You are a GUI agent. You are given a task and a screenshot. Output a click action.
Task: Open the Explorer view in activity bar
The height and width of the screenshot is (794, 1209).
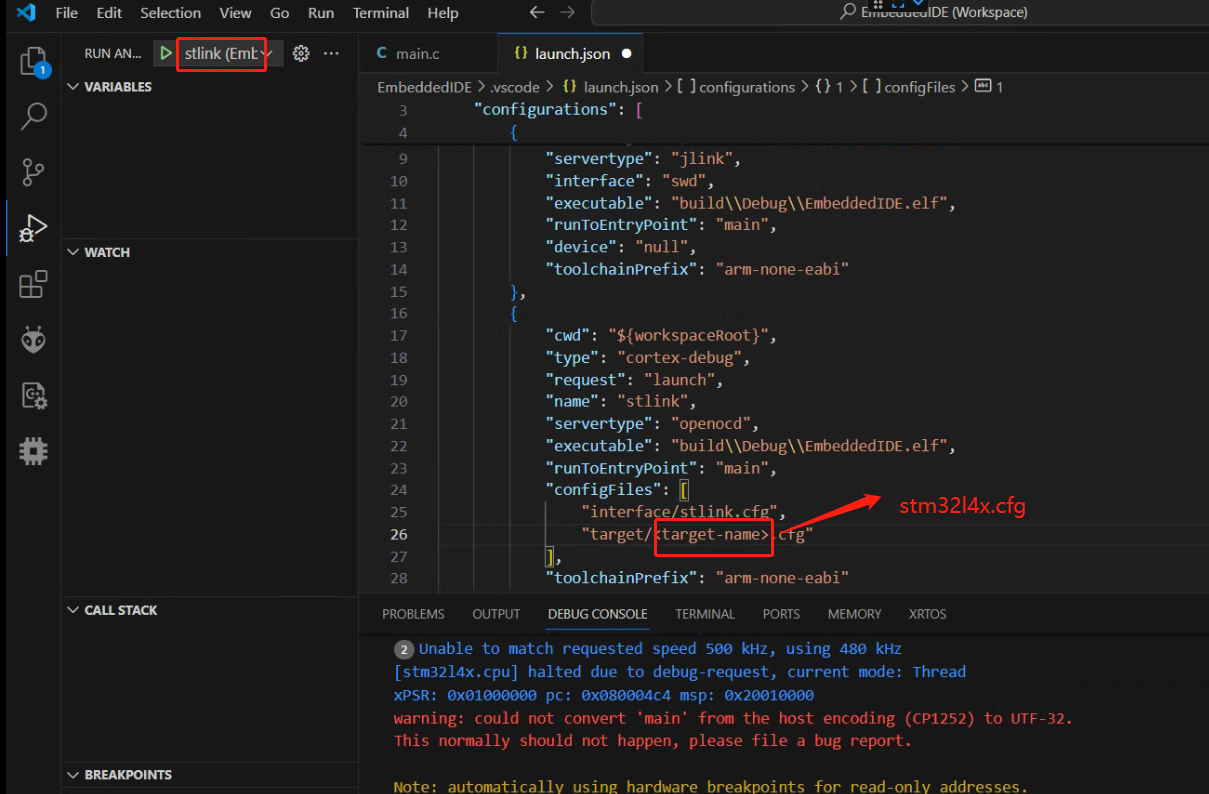(x=33, y=63)
